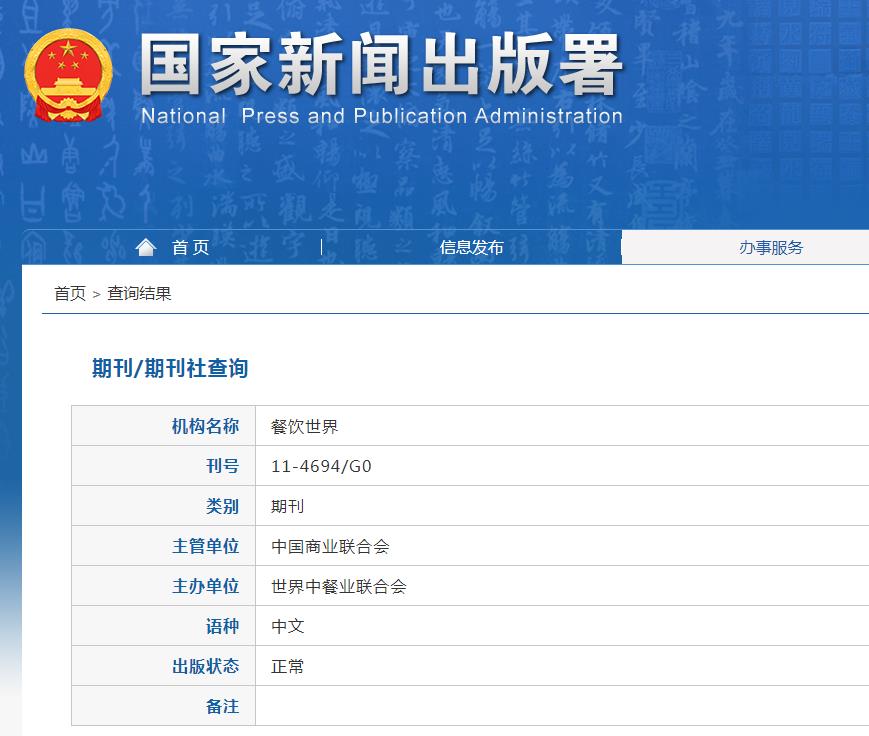
Task: Open the 信息发布 navigation menu
Action: pyautogui.click(x=471, y=248)
